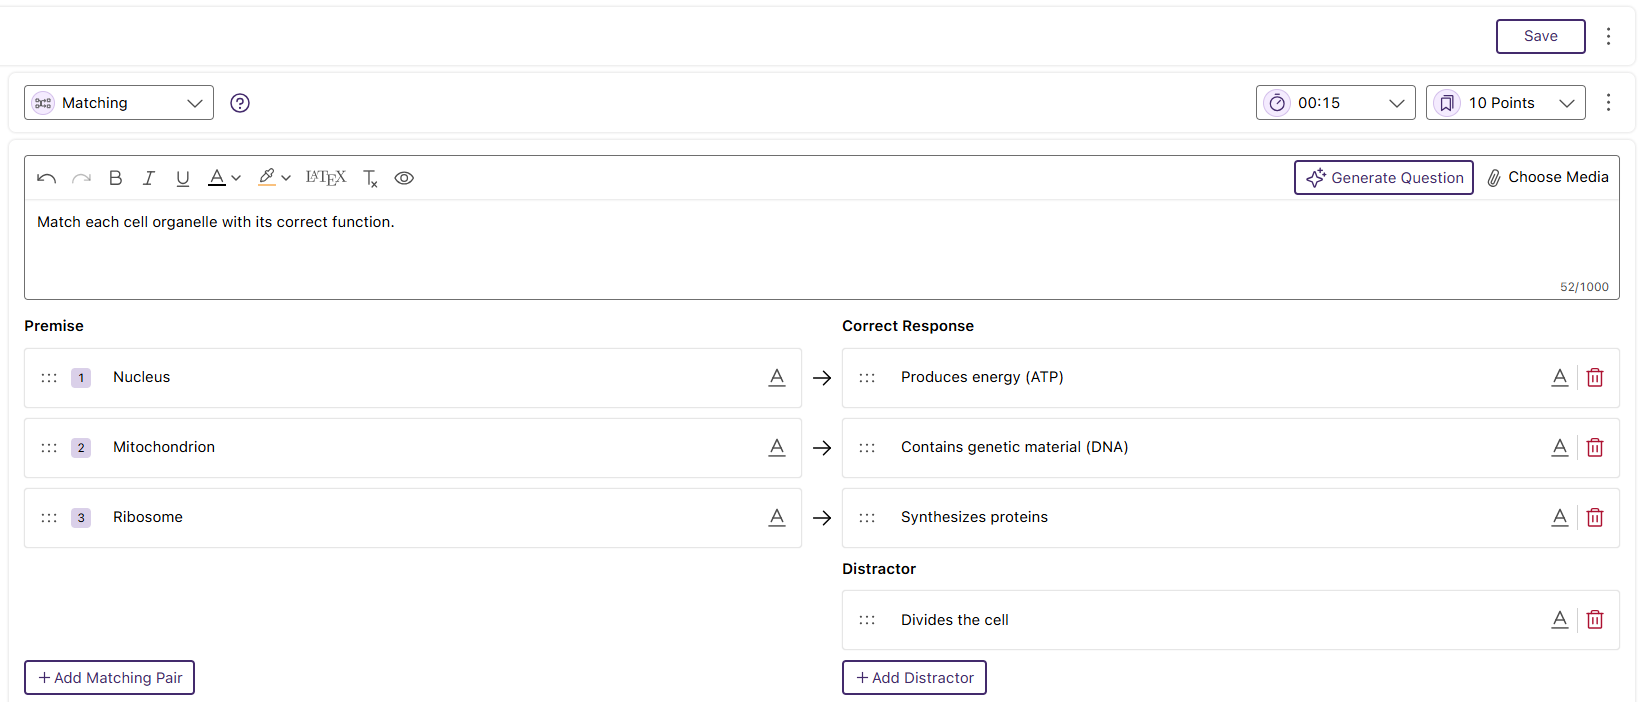Delete the Divides the cell distractor
Viewport: 1641px width, 702px height.
[1595, 619]
